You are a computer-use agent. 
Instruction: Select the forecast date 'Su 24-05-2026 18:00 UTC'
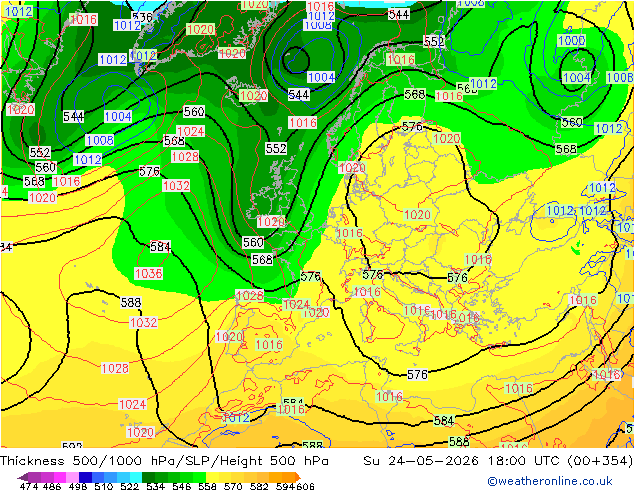(463, 461)
